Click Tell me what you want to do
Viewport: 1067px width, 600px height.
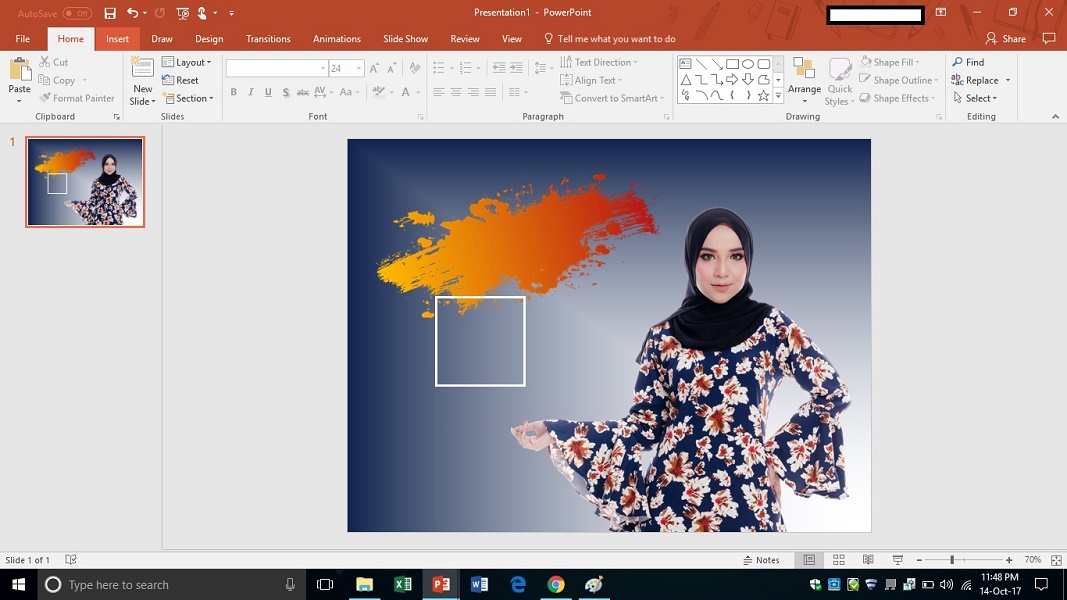tap(610, 39)
